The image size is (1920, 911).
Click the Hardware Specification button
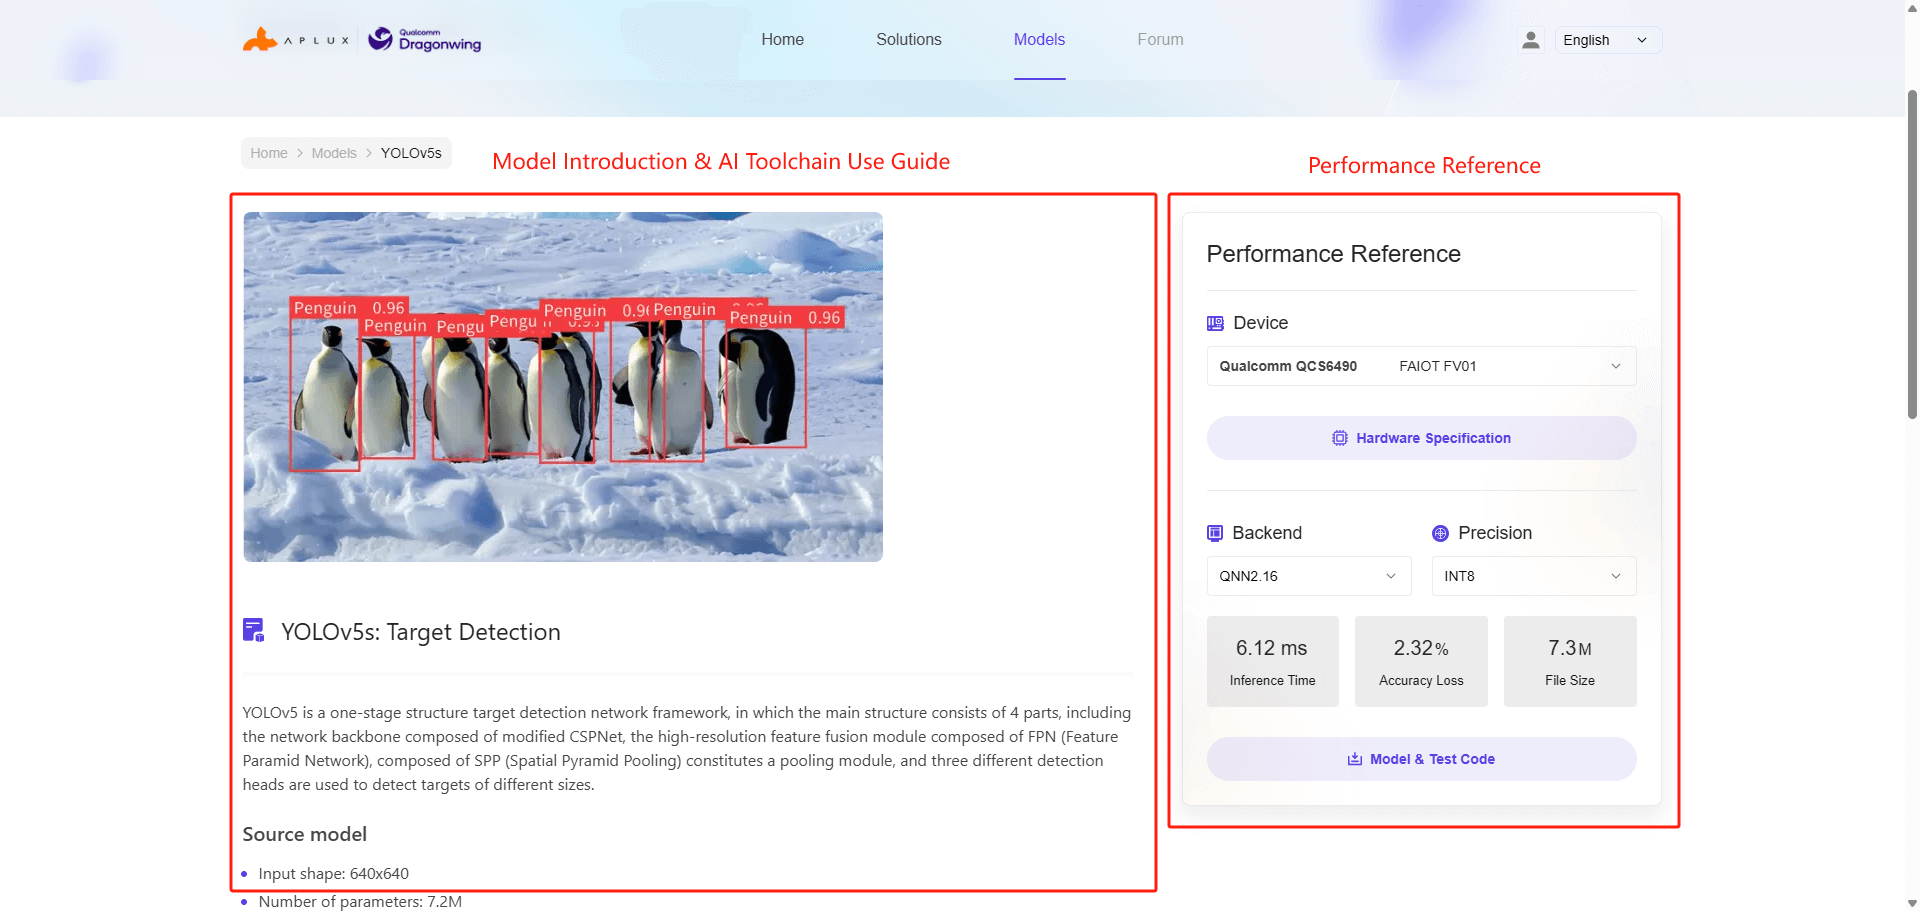1421,438
